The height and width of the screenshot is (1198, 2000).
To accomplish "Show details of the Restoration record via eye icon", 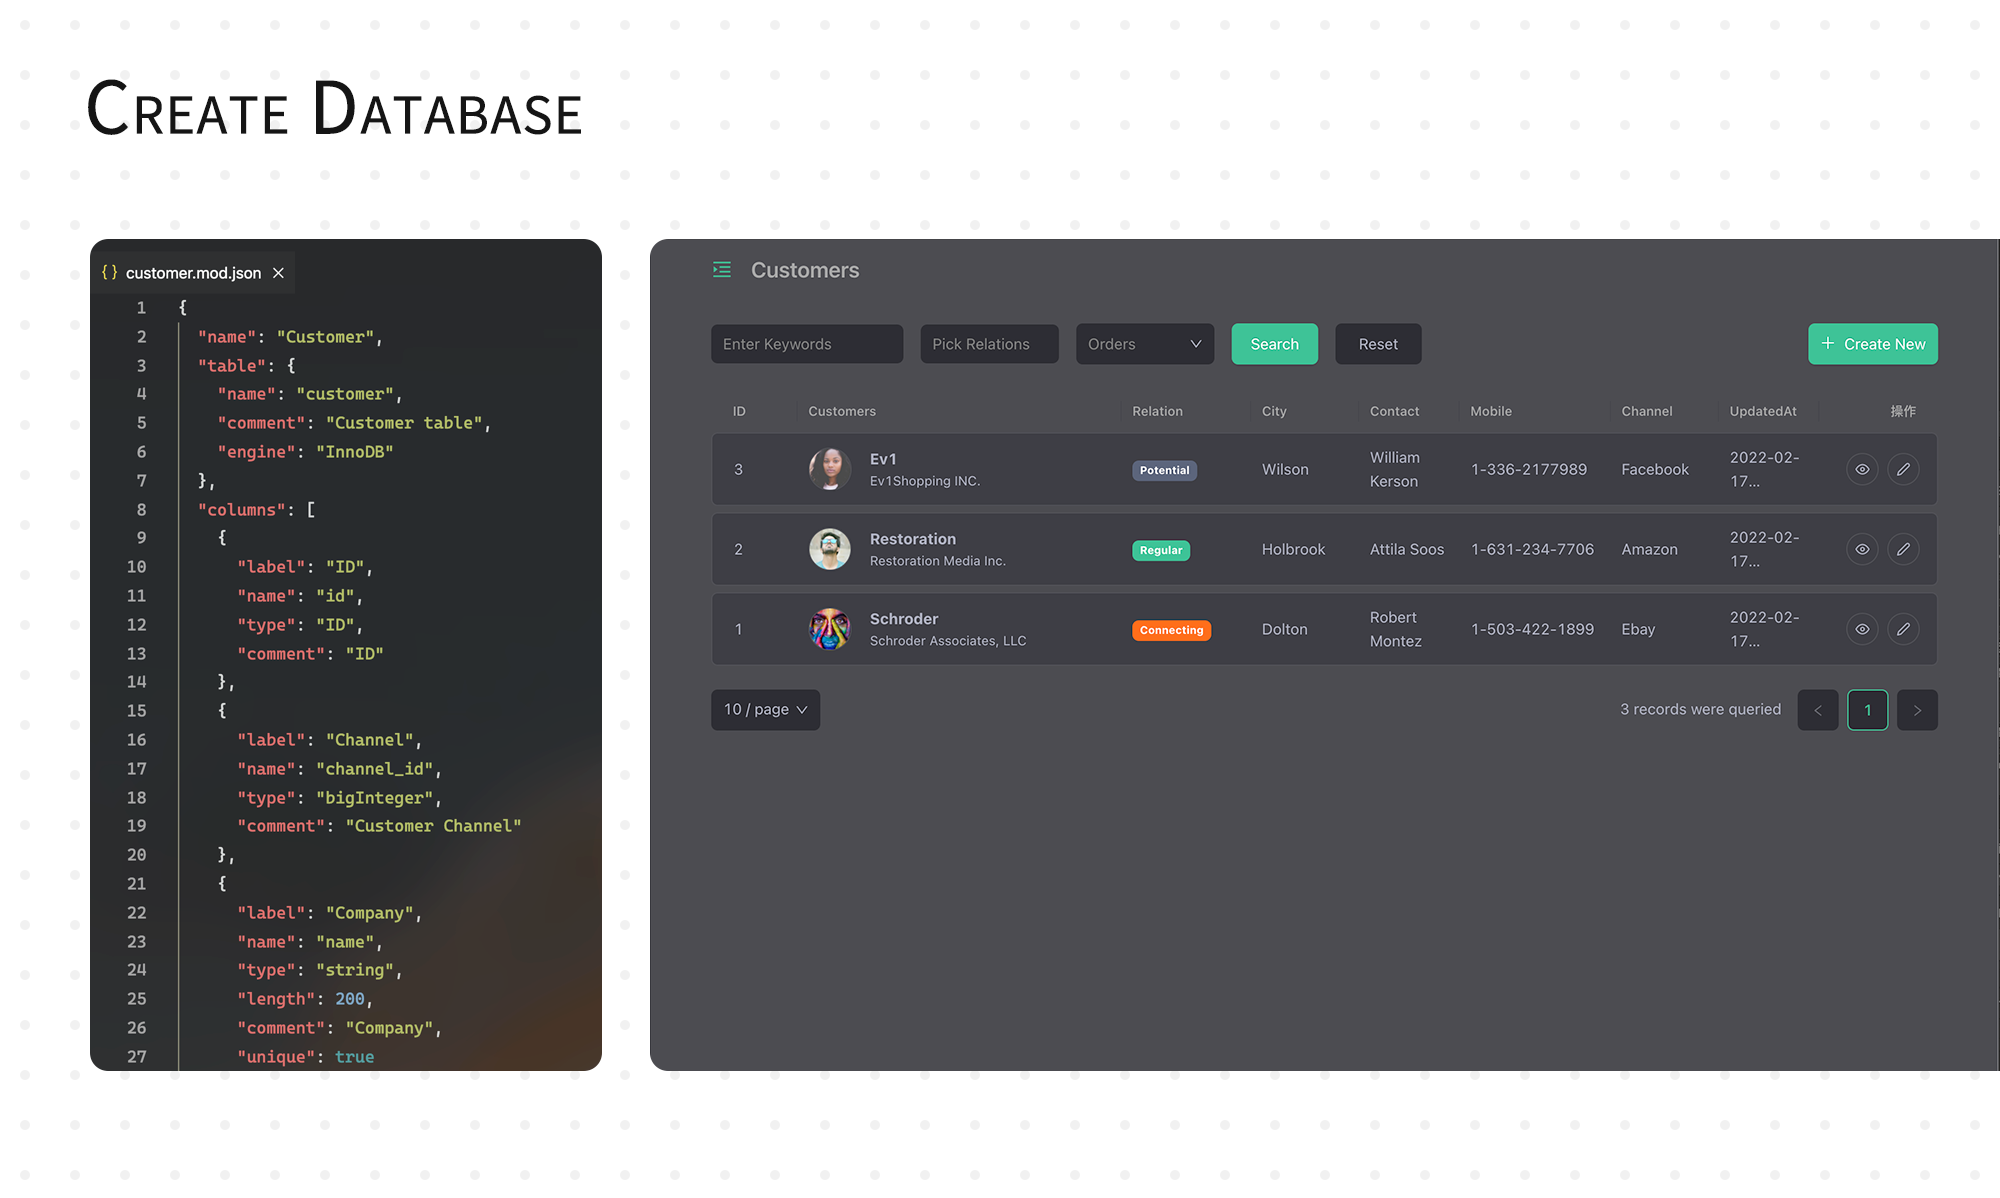I will point(1862,549).
